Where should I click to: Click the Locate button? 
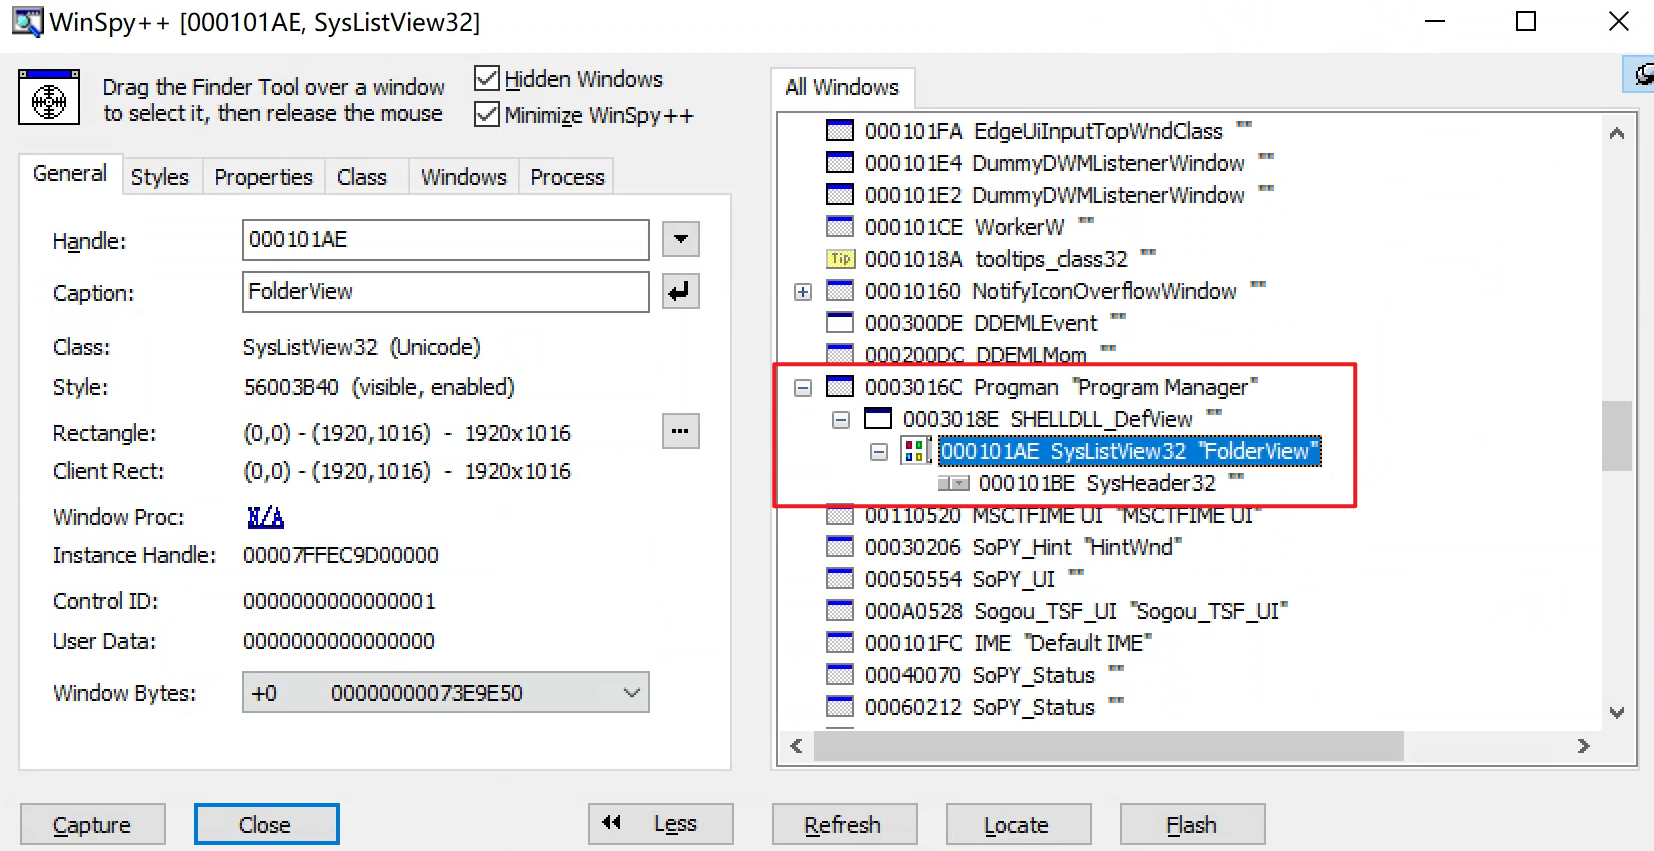(1017, 825)
